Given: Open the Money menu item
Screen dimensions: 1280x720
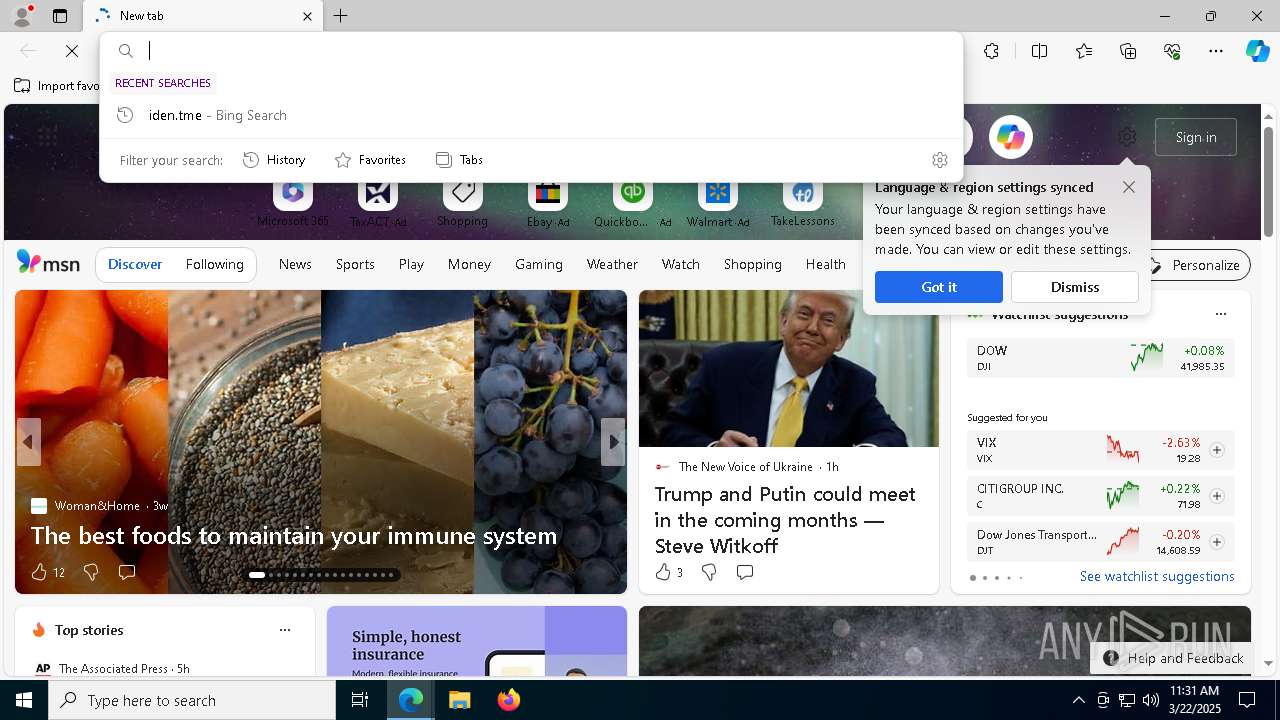Looking at the screenshot, I should 469,264.
